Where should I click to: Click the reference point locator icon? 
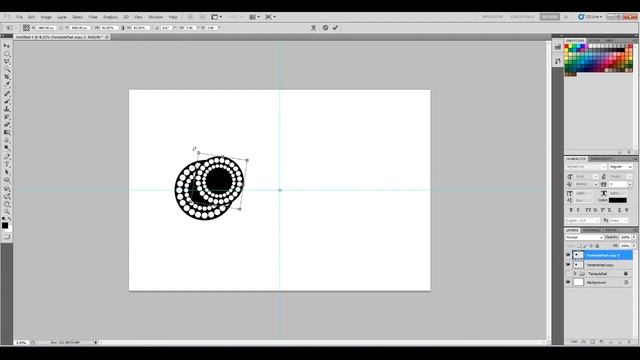tap(26, 28)
